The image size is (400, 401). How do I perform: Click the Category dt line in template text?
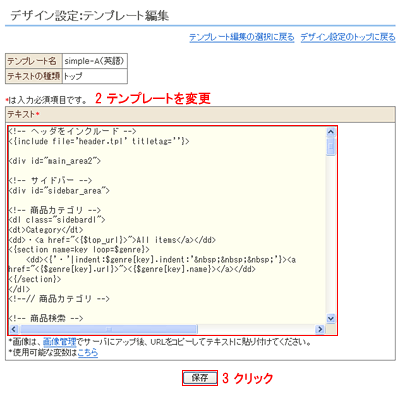point(46,230)
